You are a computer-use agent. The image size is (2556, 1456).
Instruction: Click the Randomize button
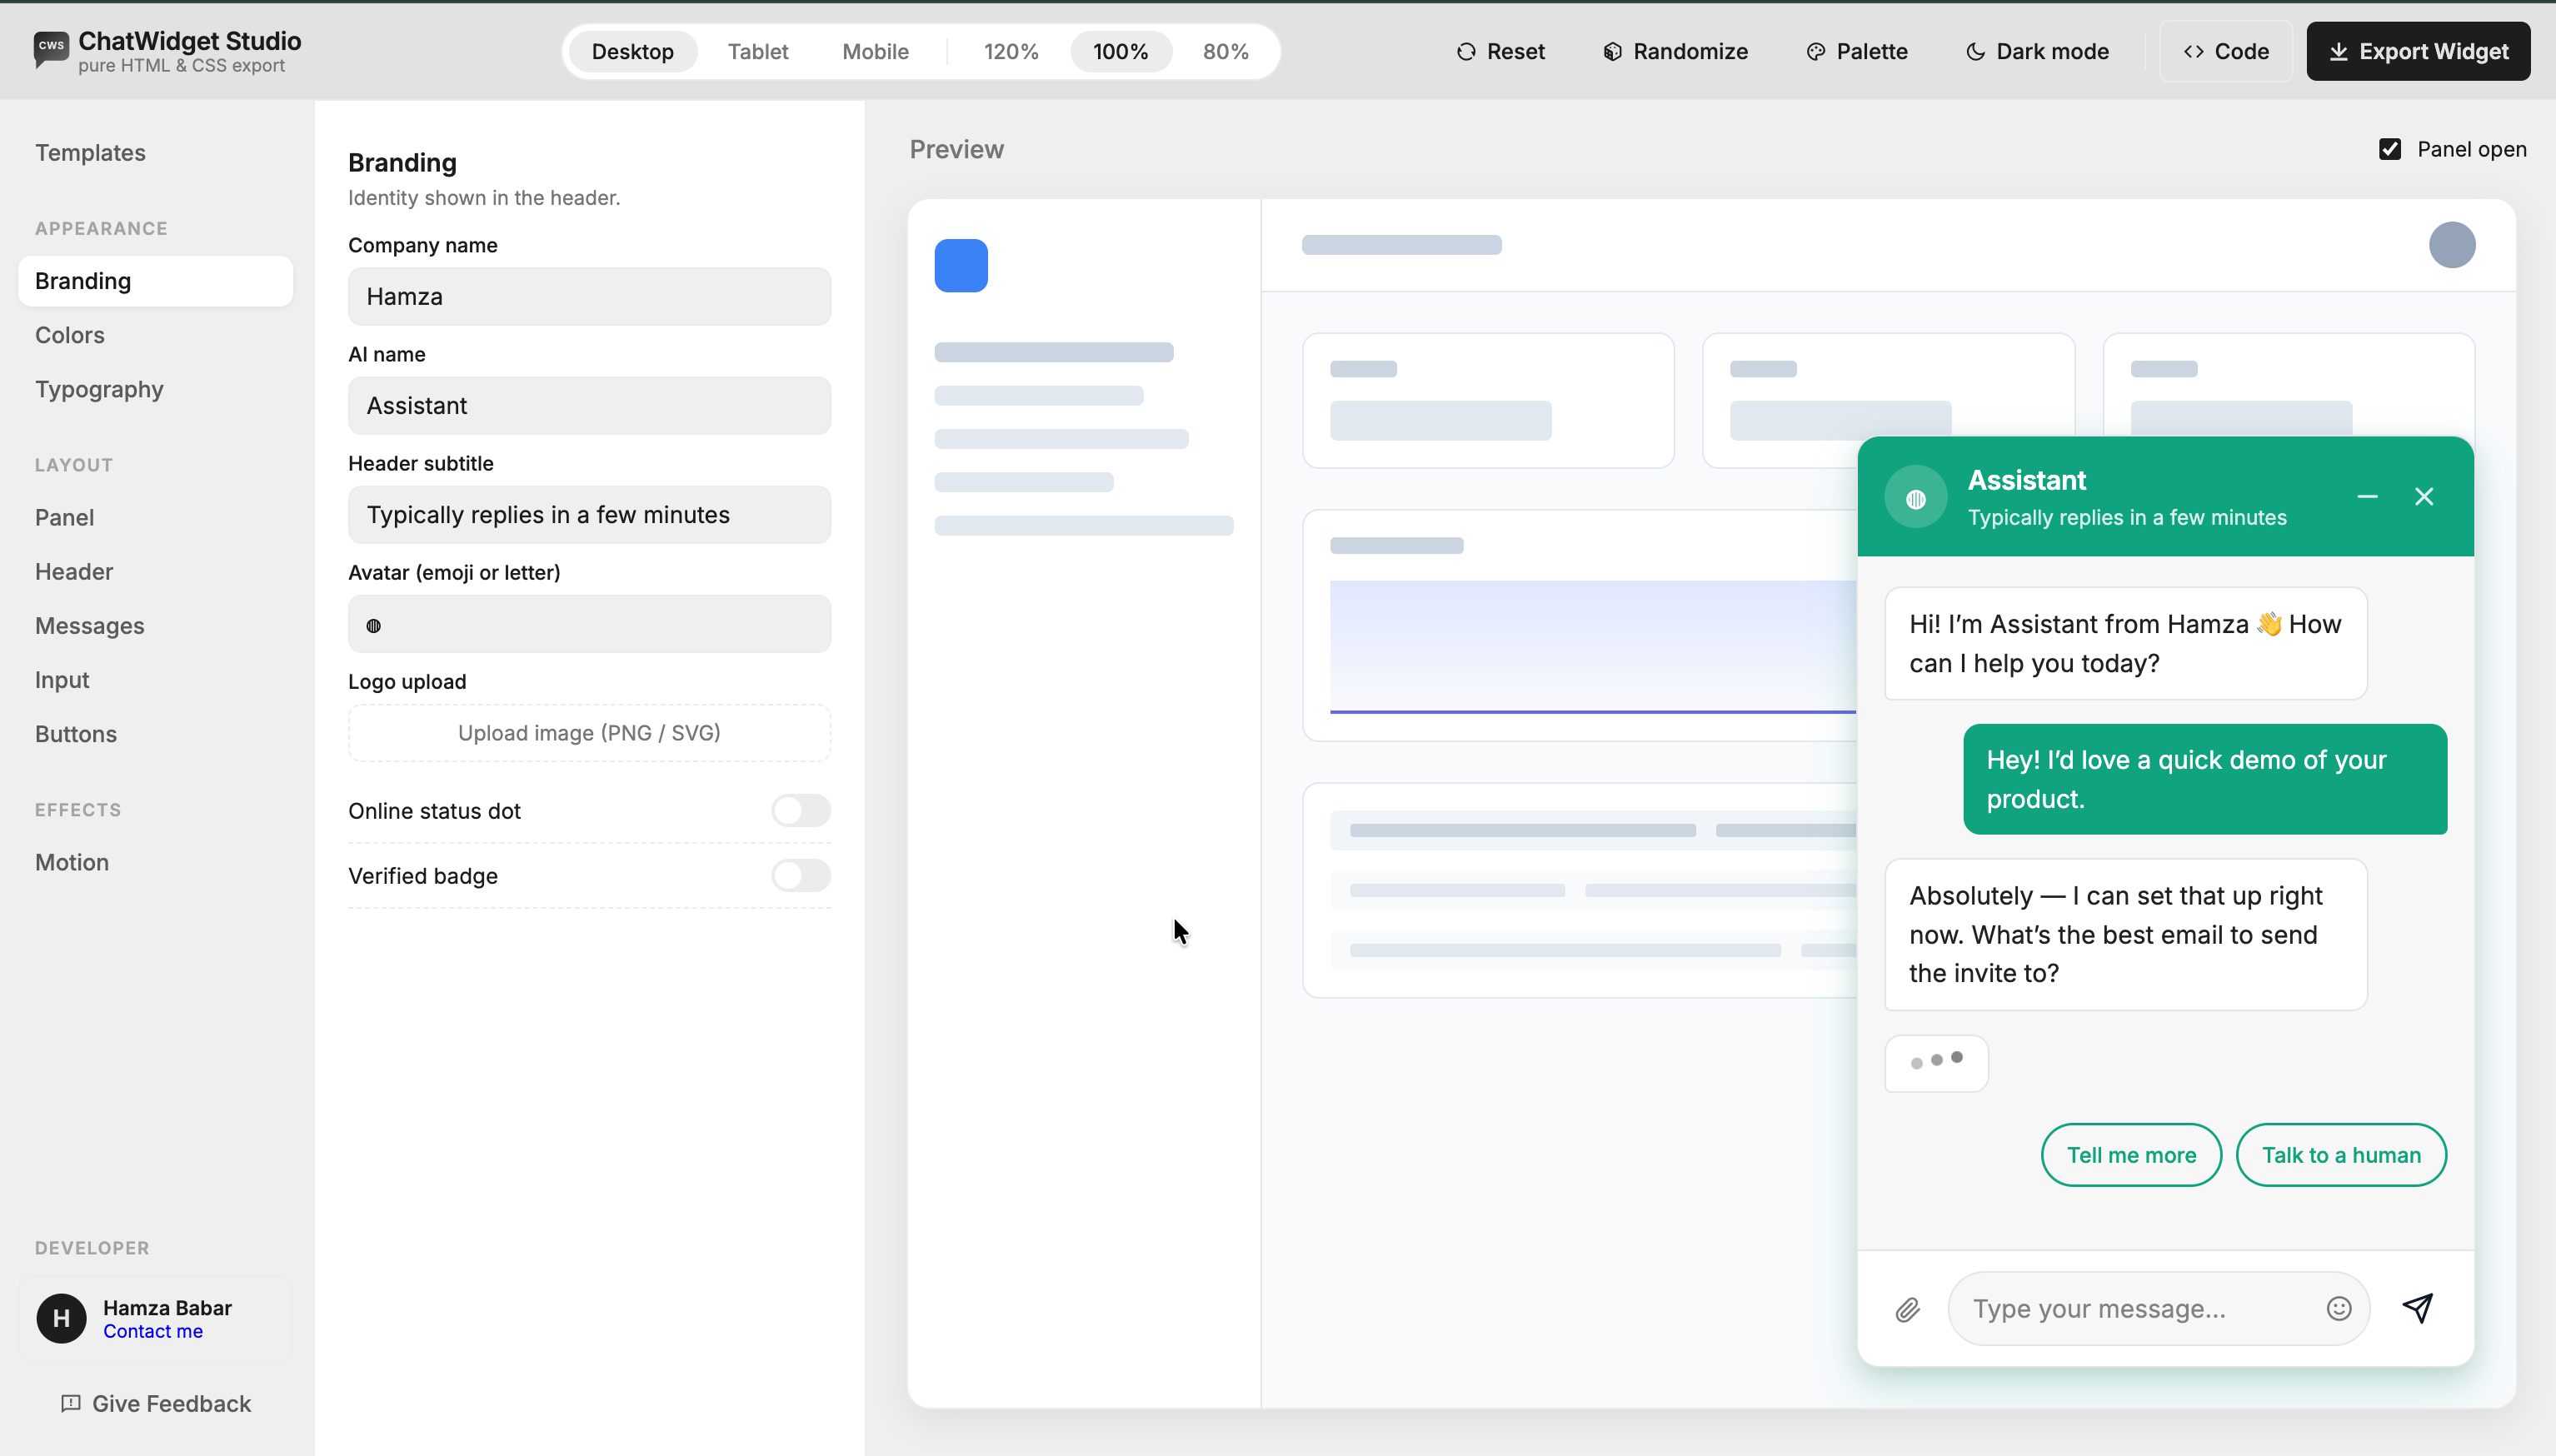point(1676,51)
